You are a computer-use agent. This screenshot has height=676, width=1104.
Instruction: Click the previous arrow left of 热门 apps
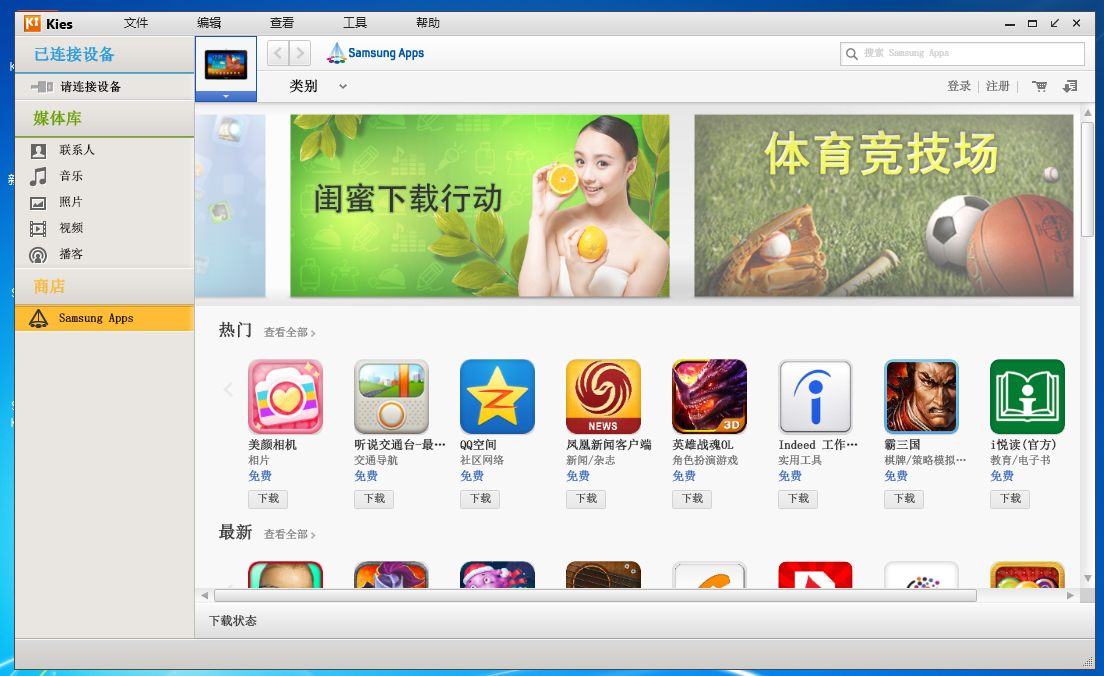(228, 389)
